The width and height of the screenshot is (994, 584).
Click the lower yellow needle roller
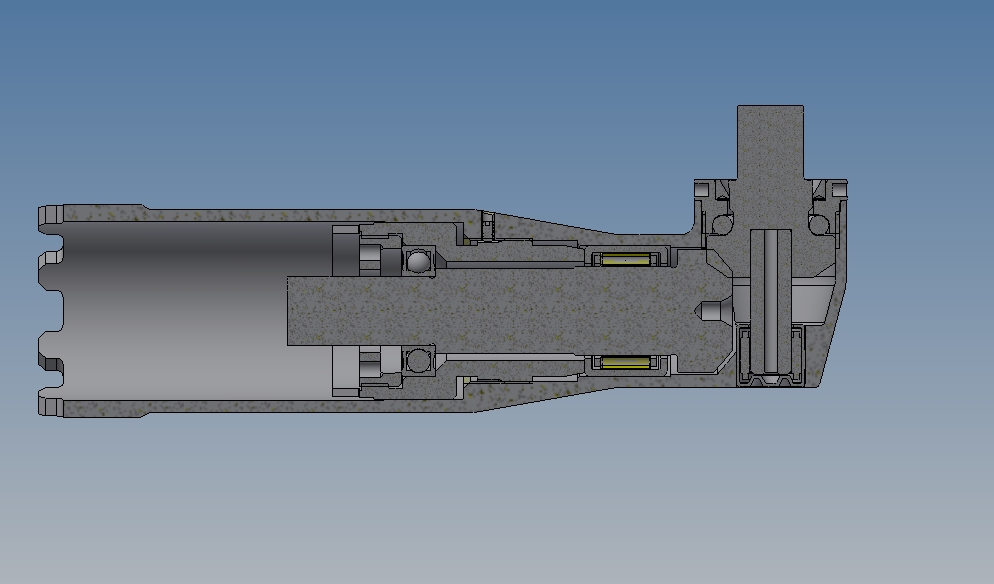click(x=625, y=360)
